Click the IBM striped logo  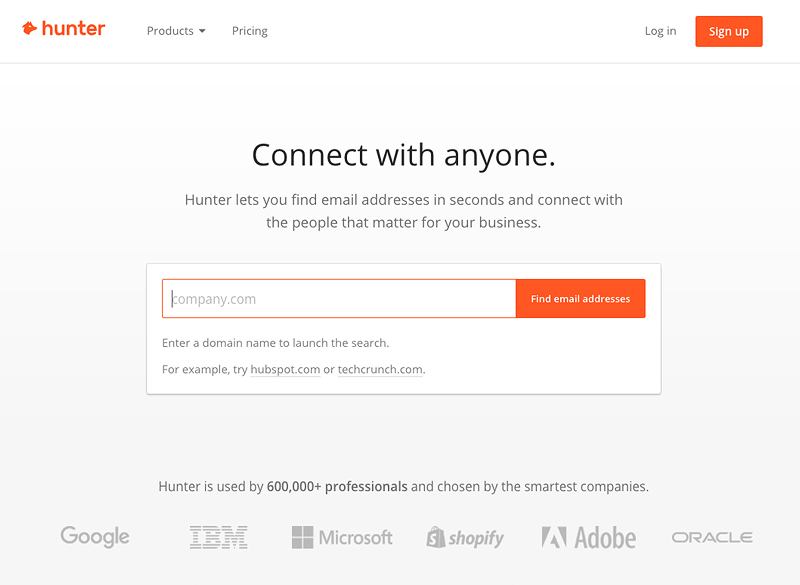[218, 538]
